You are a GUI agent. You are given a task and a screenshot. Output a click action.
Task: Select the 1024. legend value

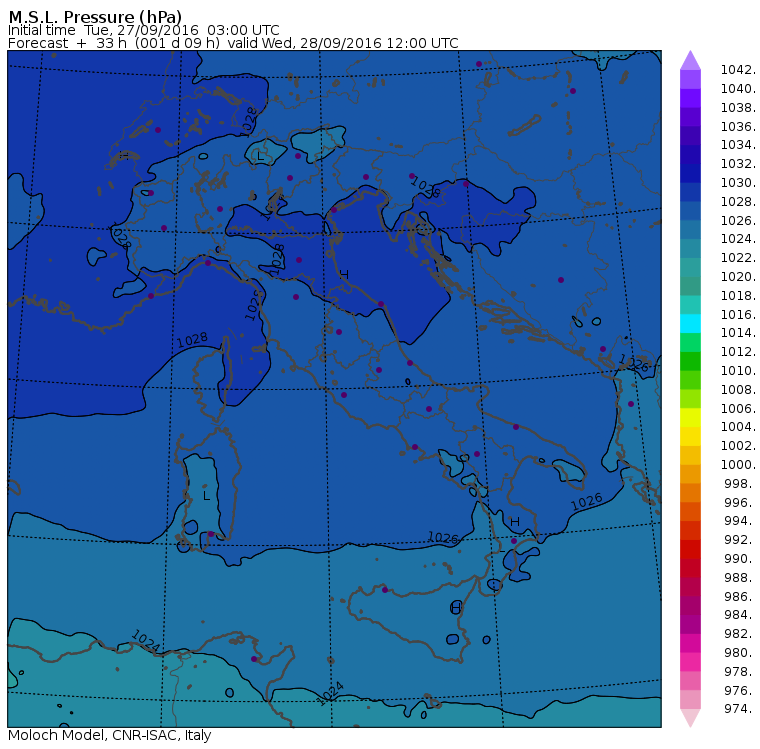(x=738, y=239)
